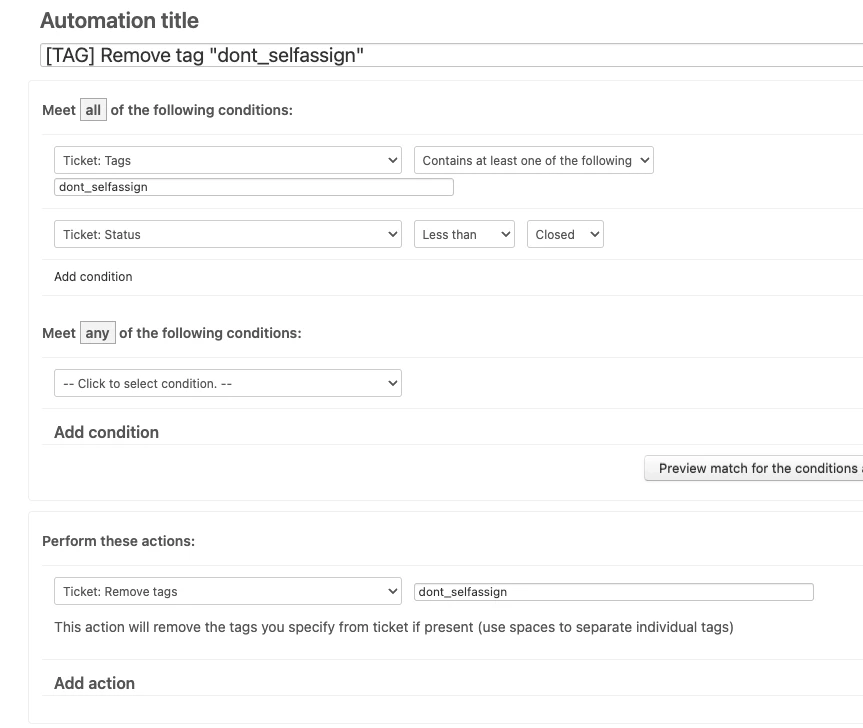Open the "Closed" status value dropdown
The image size is (863, 728).
click(x=565, y=234)
